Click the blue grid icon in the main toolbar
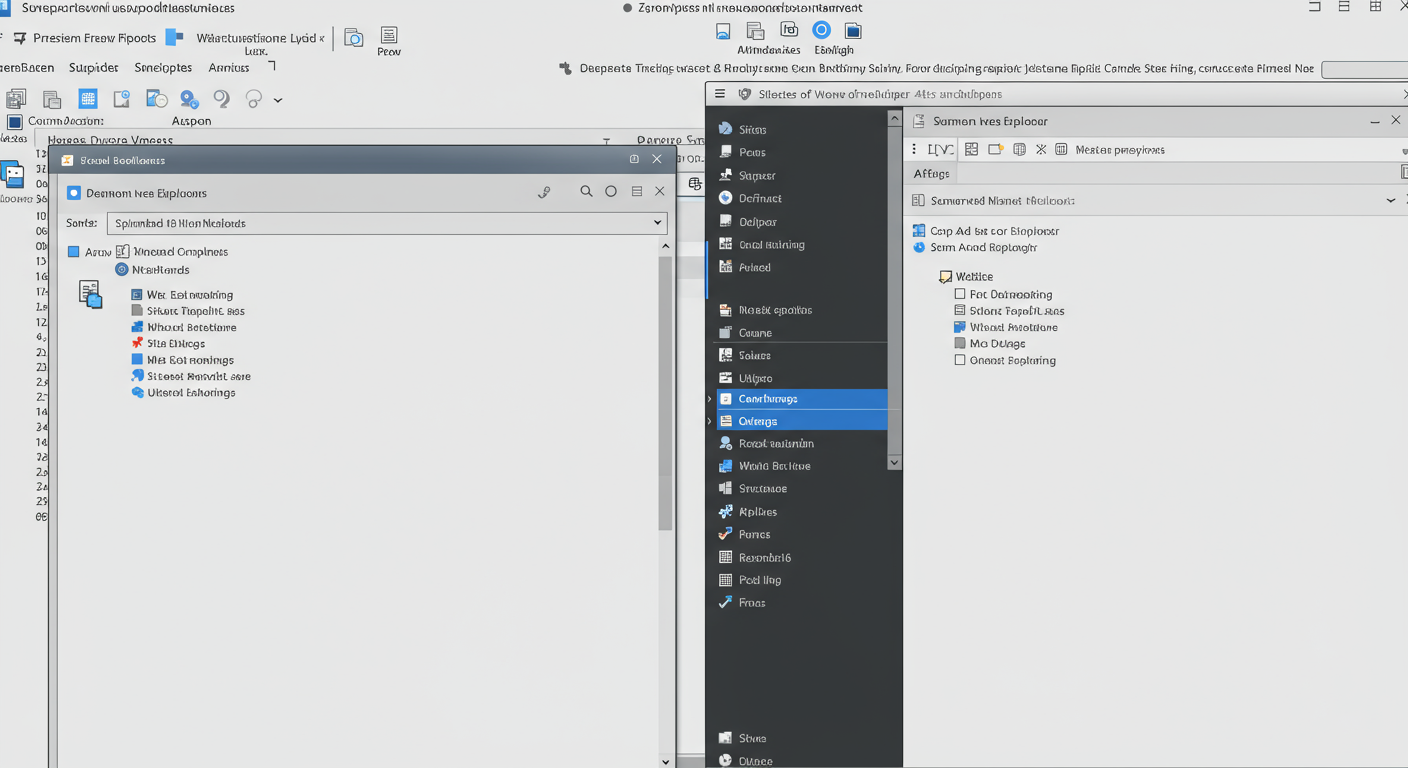Image resolution: width=1408 pixels, height=768 pixels. (88, 98)
